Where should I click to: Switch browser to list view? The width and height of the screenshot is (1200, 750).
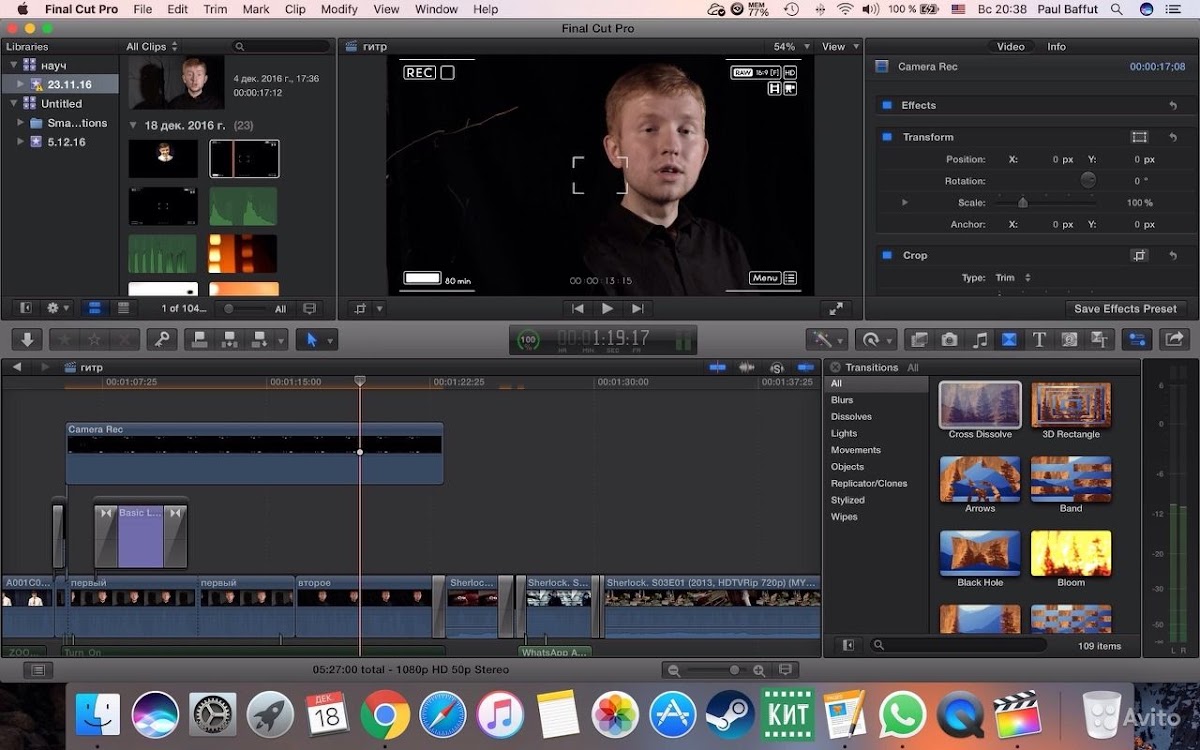point(123,308)
